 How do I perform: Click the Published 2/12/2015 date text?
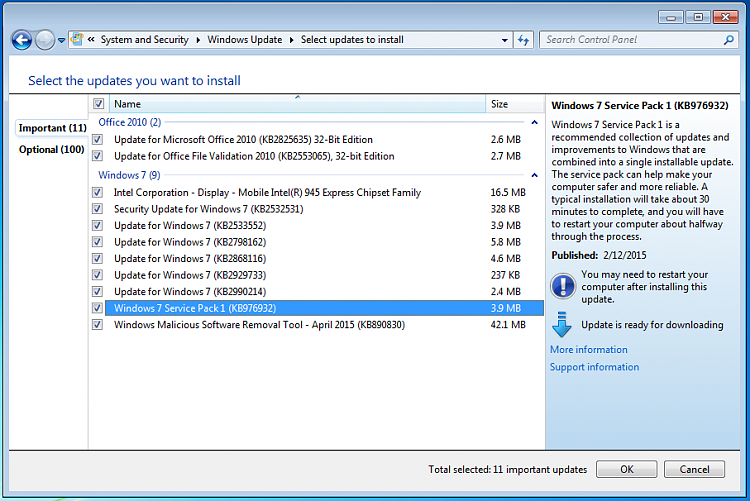click(x=598, y=255)
